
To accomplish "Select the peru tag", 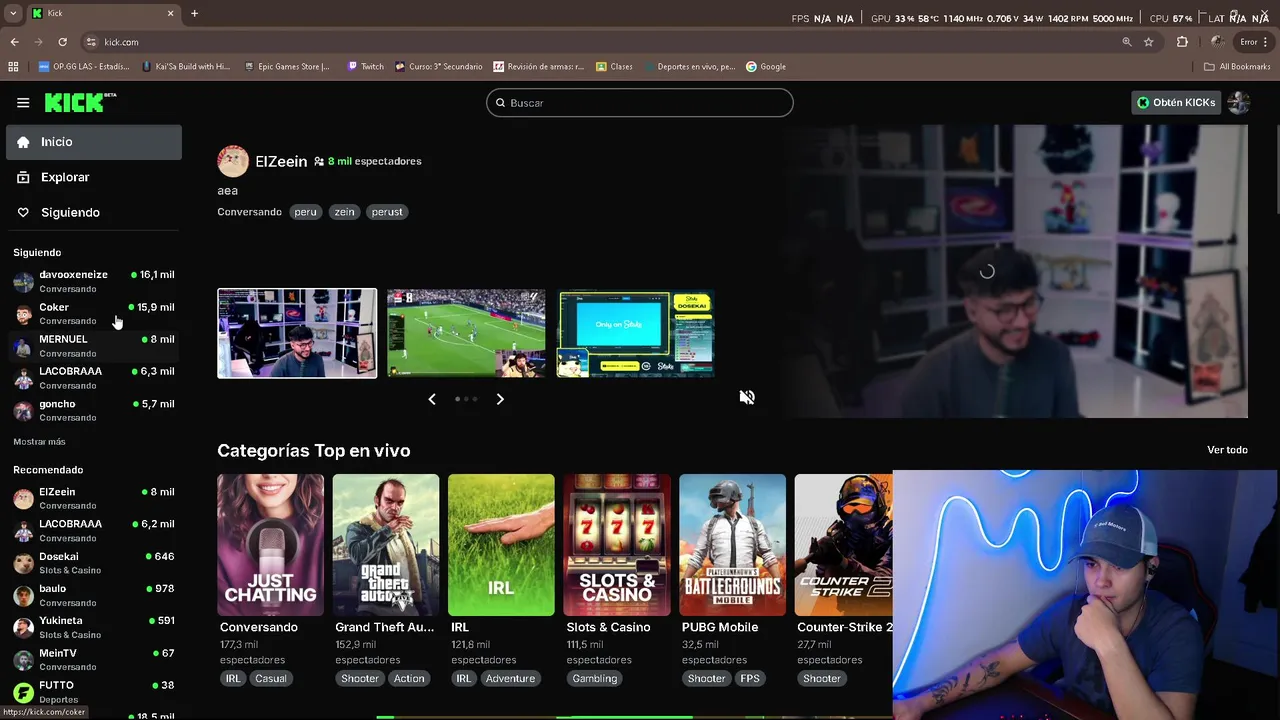I will point(305,212).
